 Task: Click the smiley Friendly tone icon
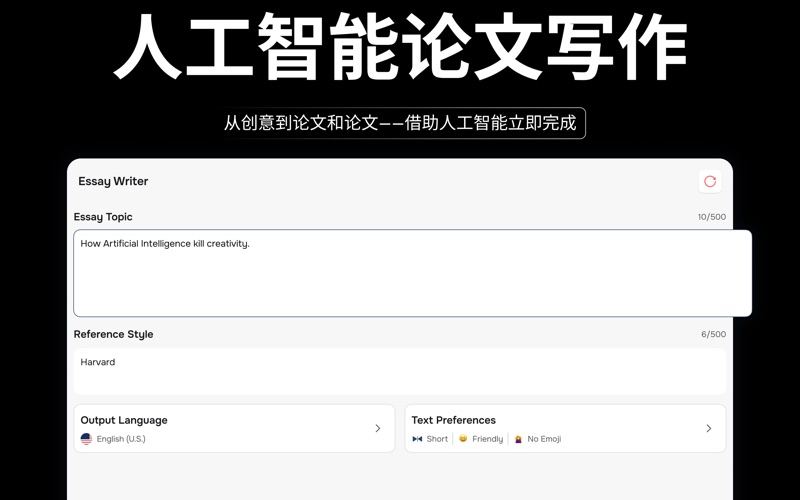click(463, 438)
